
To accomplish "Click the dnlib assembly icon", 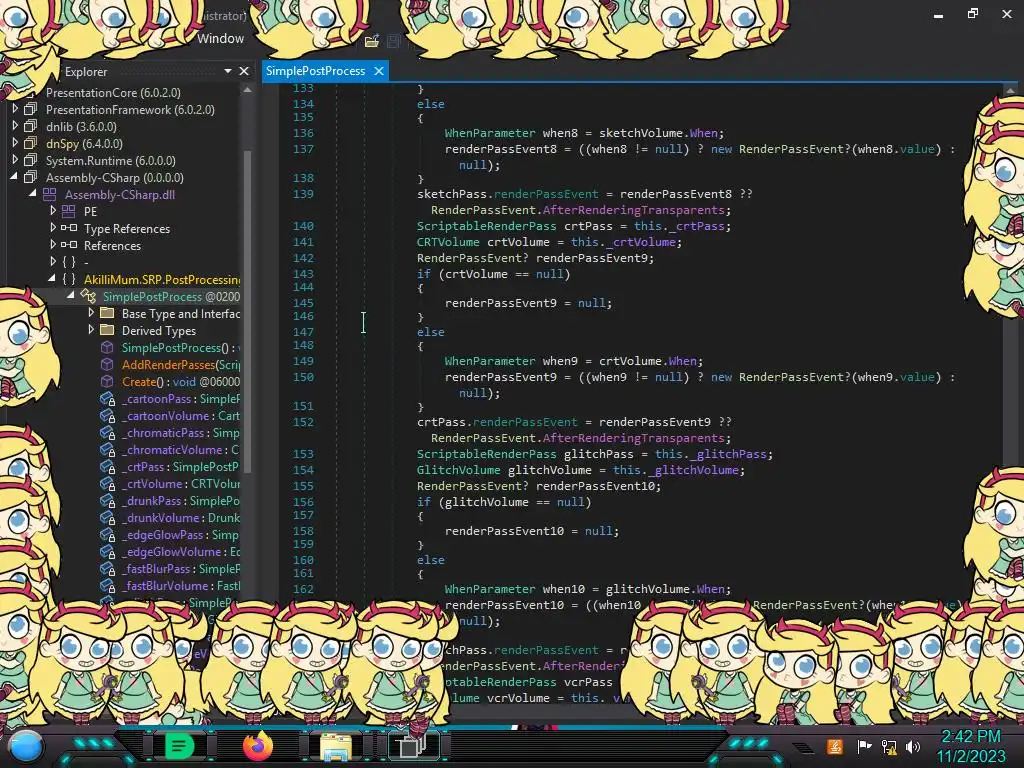I will [x=31, y=126].
